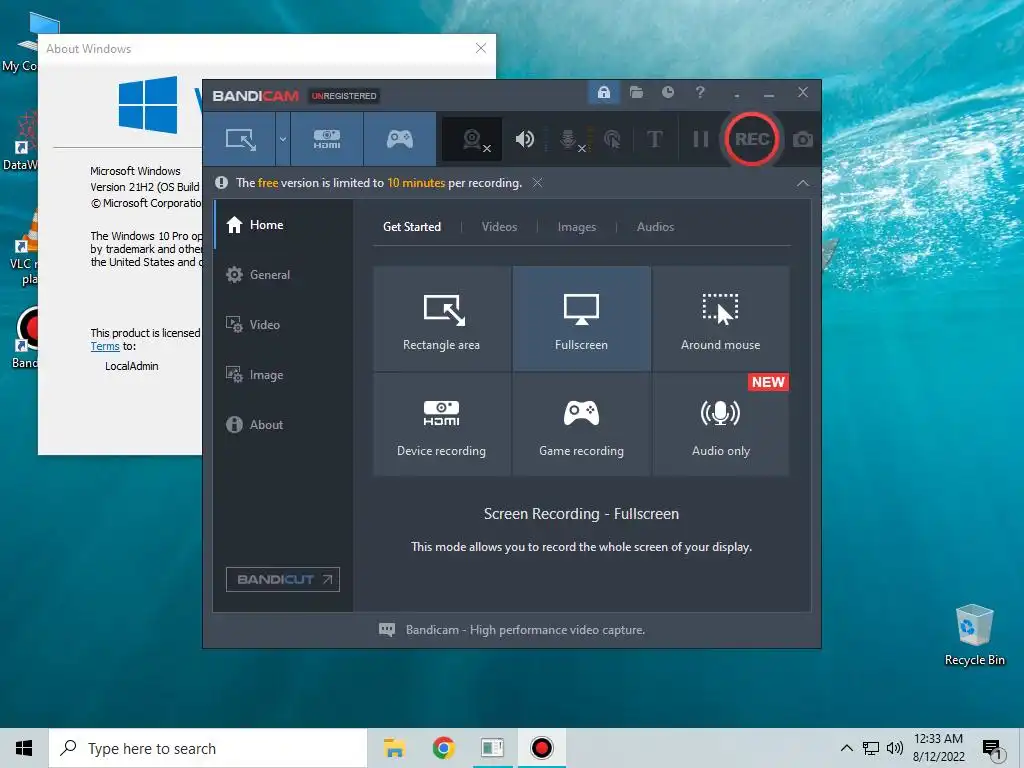Select HDMI device recording mode in toolbar
Screen dimensions: 1024x768
[327, 139]
